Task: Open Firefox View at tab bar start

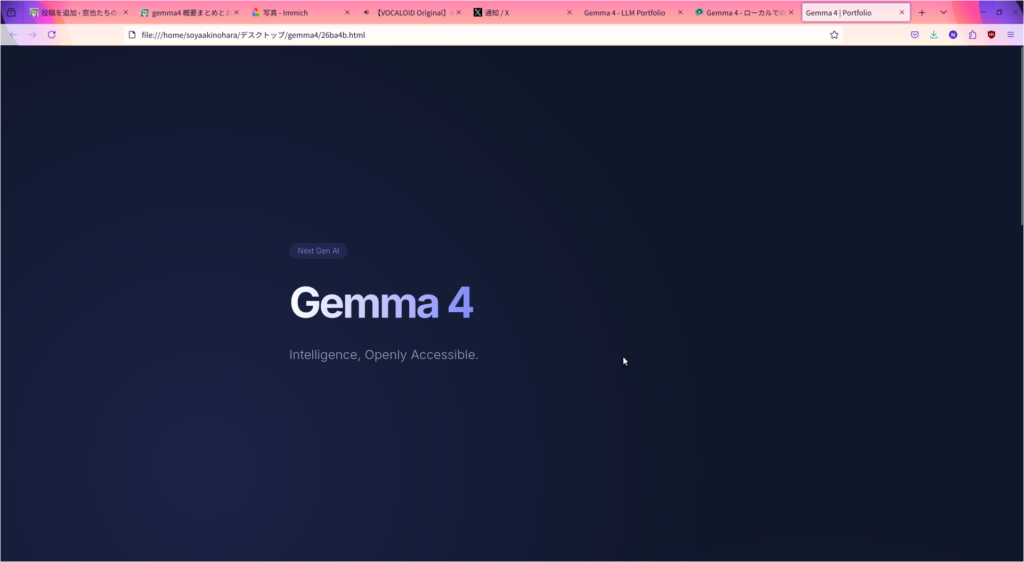Action: coord(12,12)
